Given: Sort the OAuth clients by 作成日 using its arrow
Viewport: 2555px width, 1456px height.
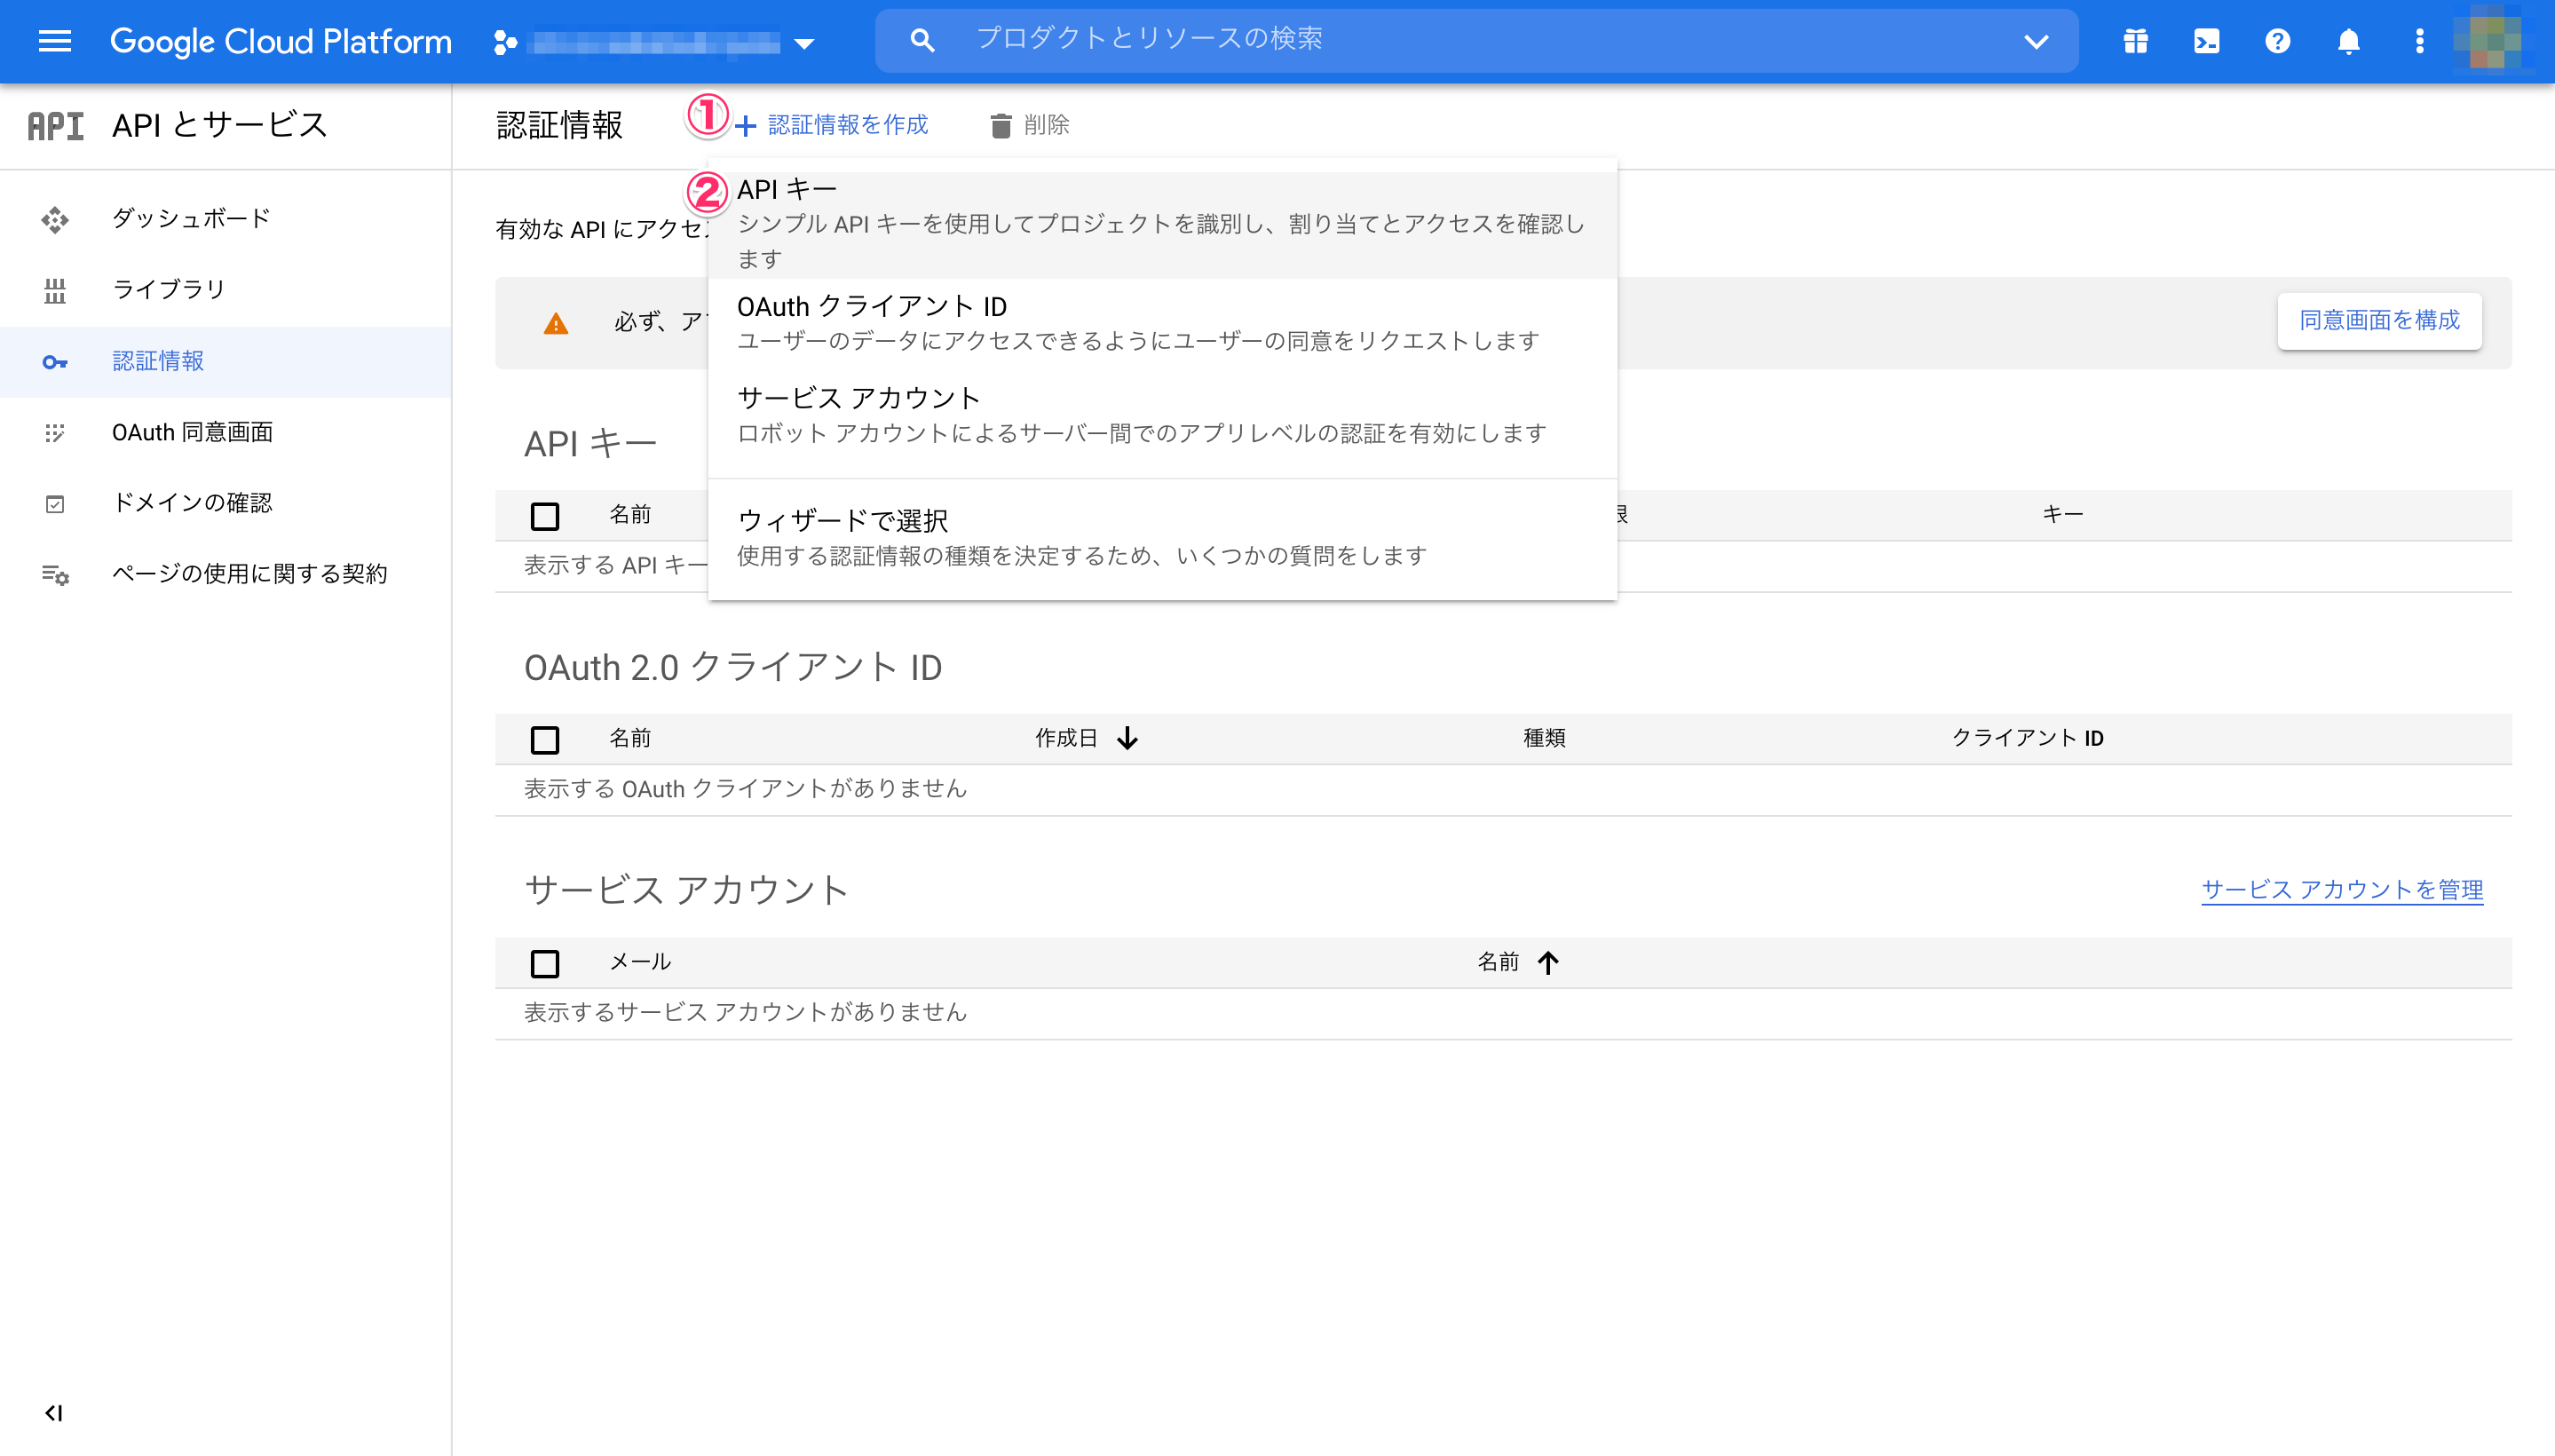Looking at the screenshot, I should click(x=1128, y=738).
